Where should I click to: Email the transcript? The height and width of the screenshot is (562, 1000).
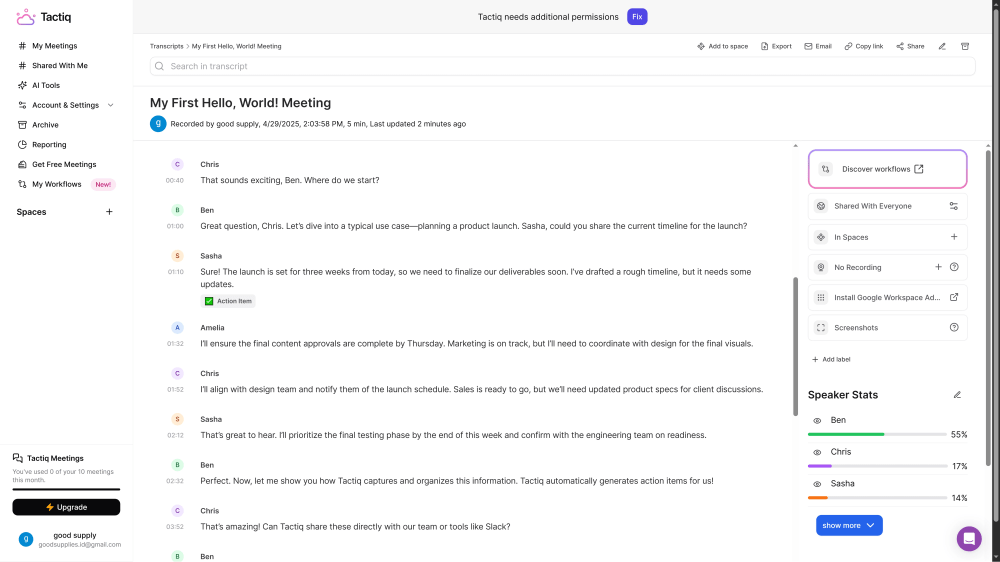(x=818, y=46)
